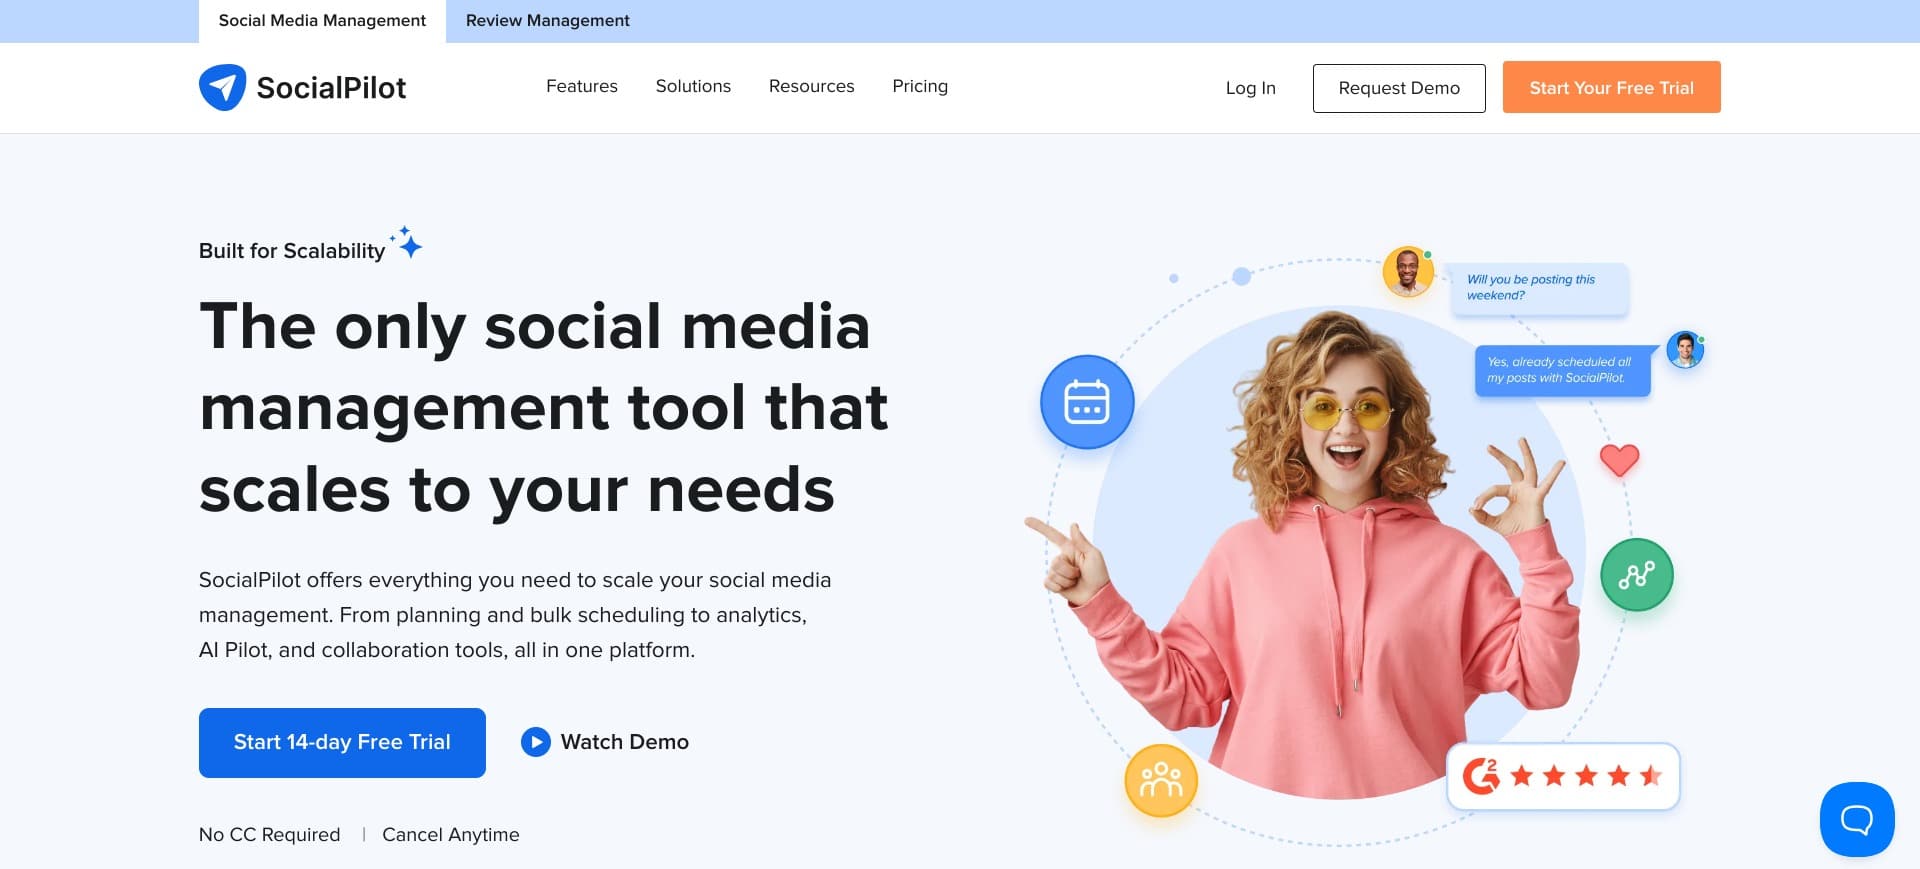The image size is (1920, 869).
Task: Click Start 14-day Free Trial button
Action: 342,743
